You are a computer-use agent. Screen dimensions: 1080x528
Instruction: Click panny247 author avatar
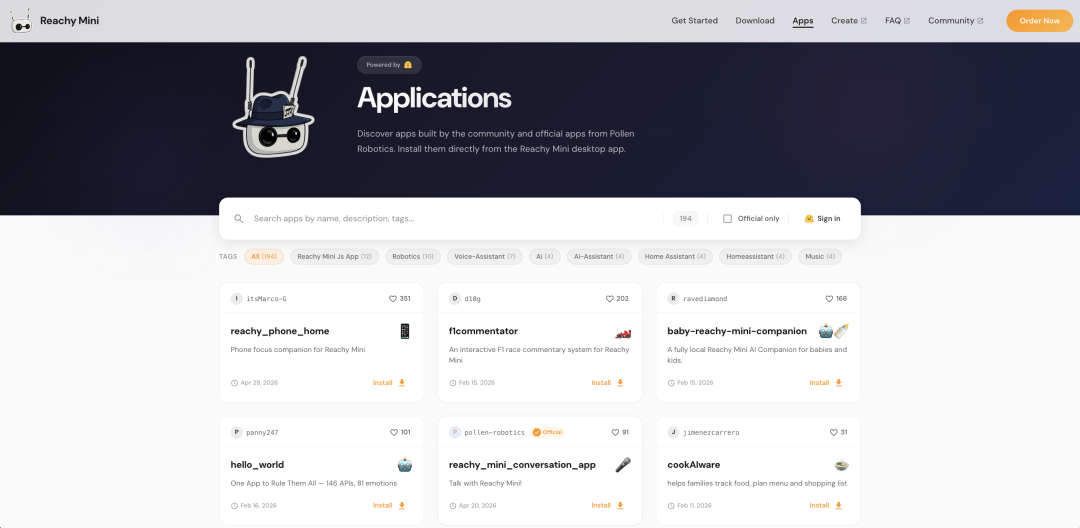tap(236, 432)
